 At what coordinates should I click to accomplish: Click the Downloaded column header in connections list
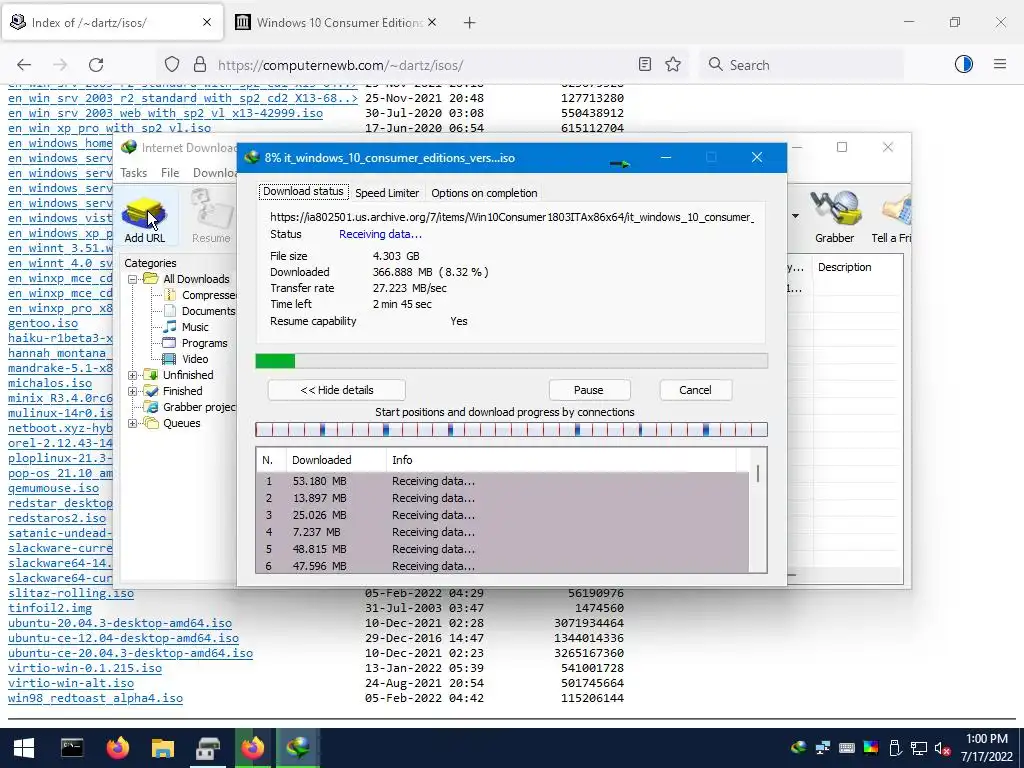[x=336, y=460]
